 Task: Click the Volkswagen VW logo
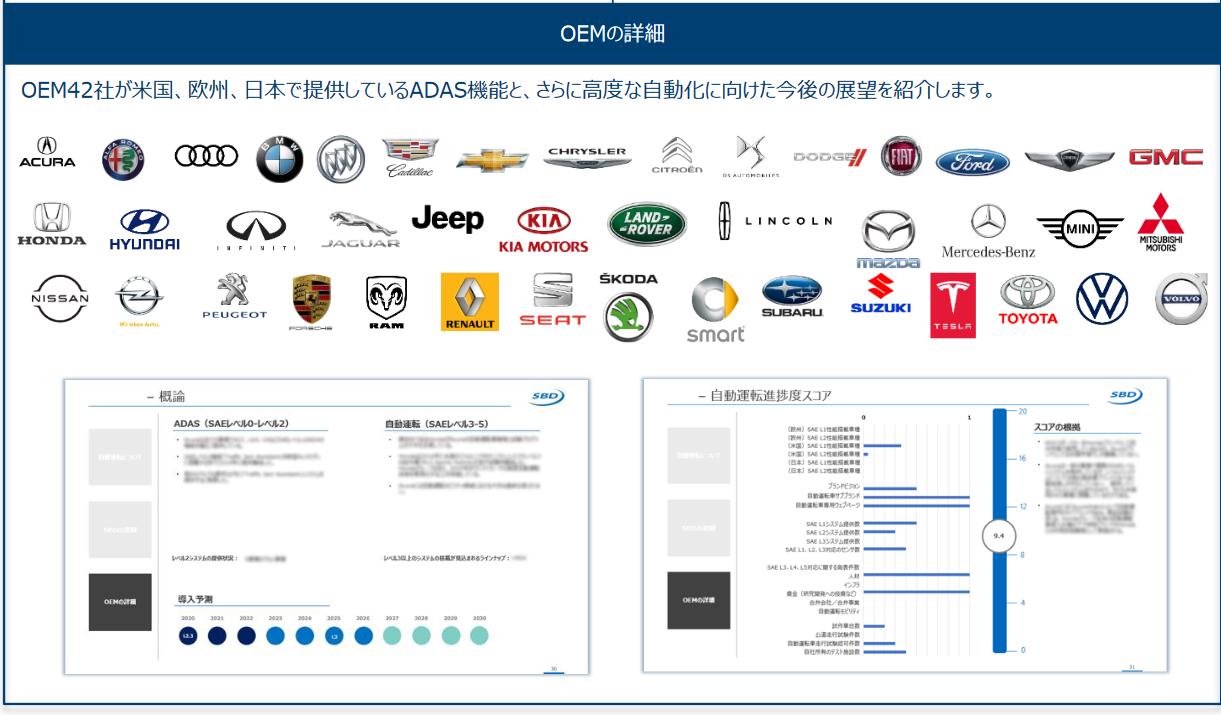(1102, 298)
